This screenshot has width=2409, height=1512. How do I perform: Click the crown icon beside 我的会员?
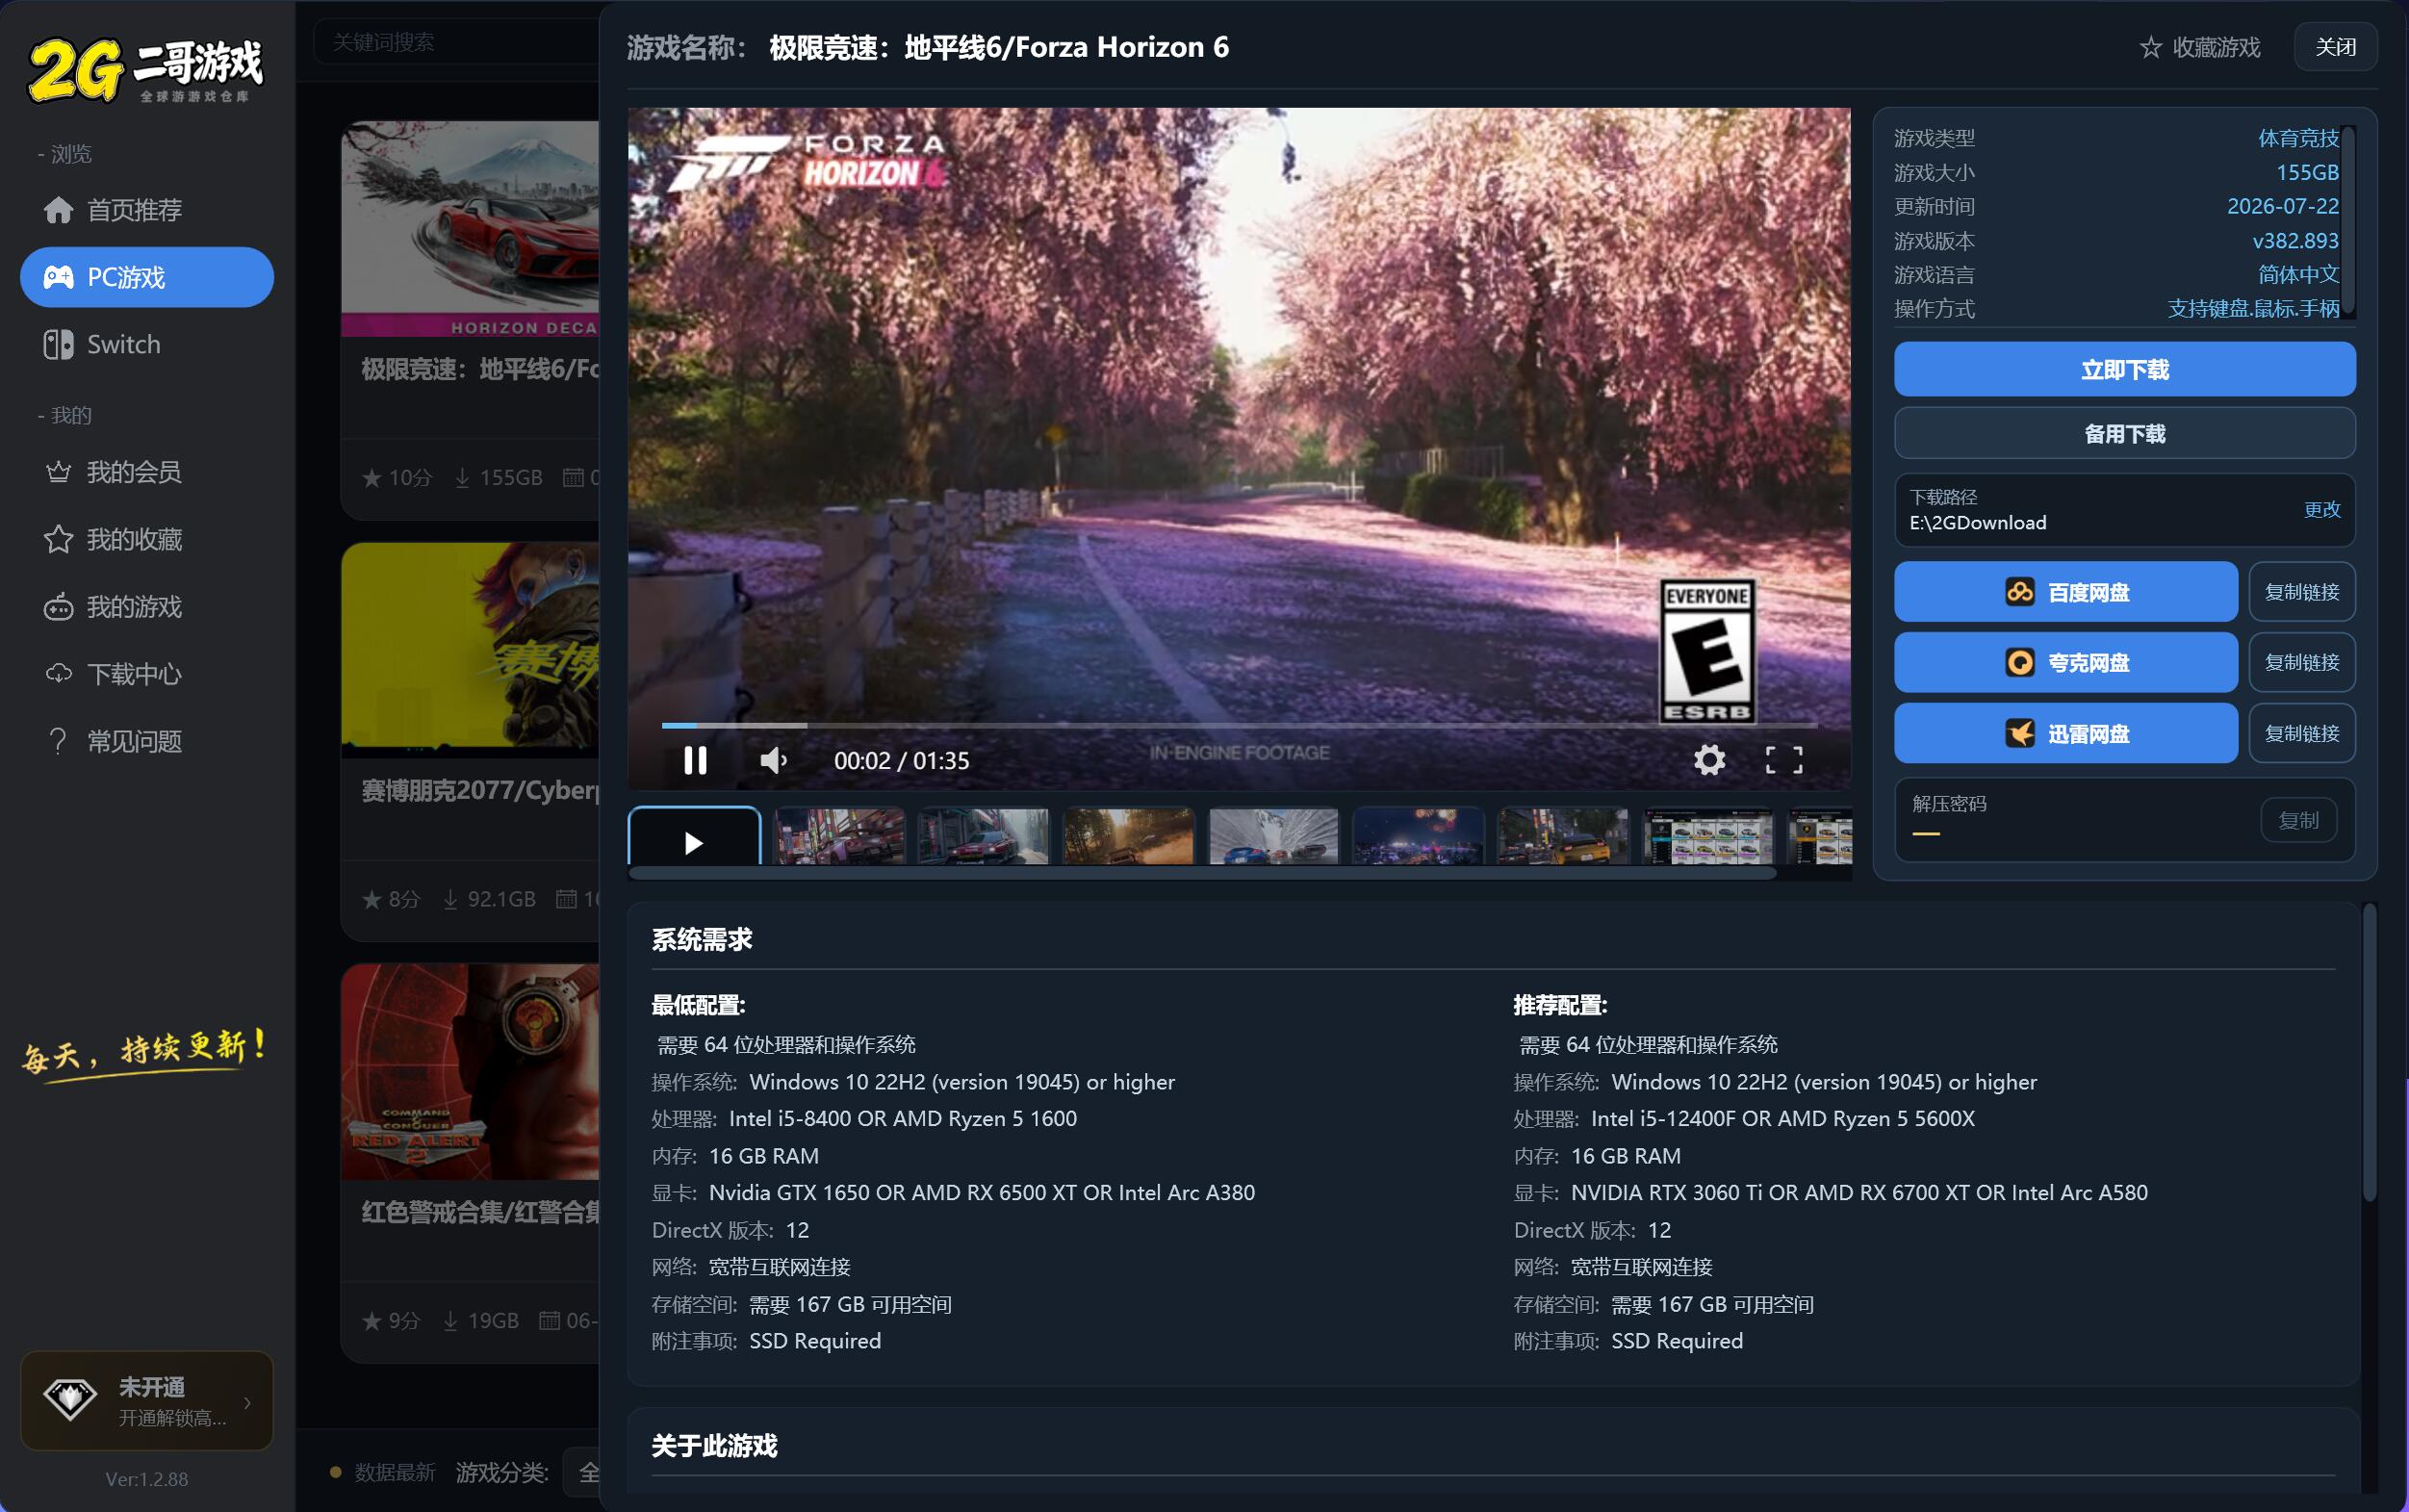(x=58, y=472)
